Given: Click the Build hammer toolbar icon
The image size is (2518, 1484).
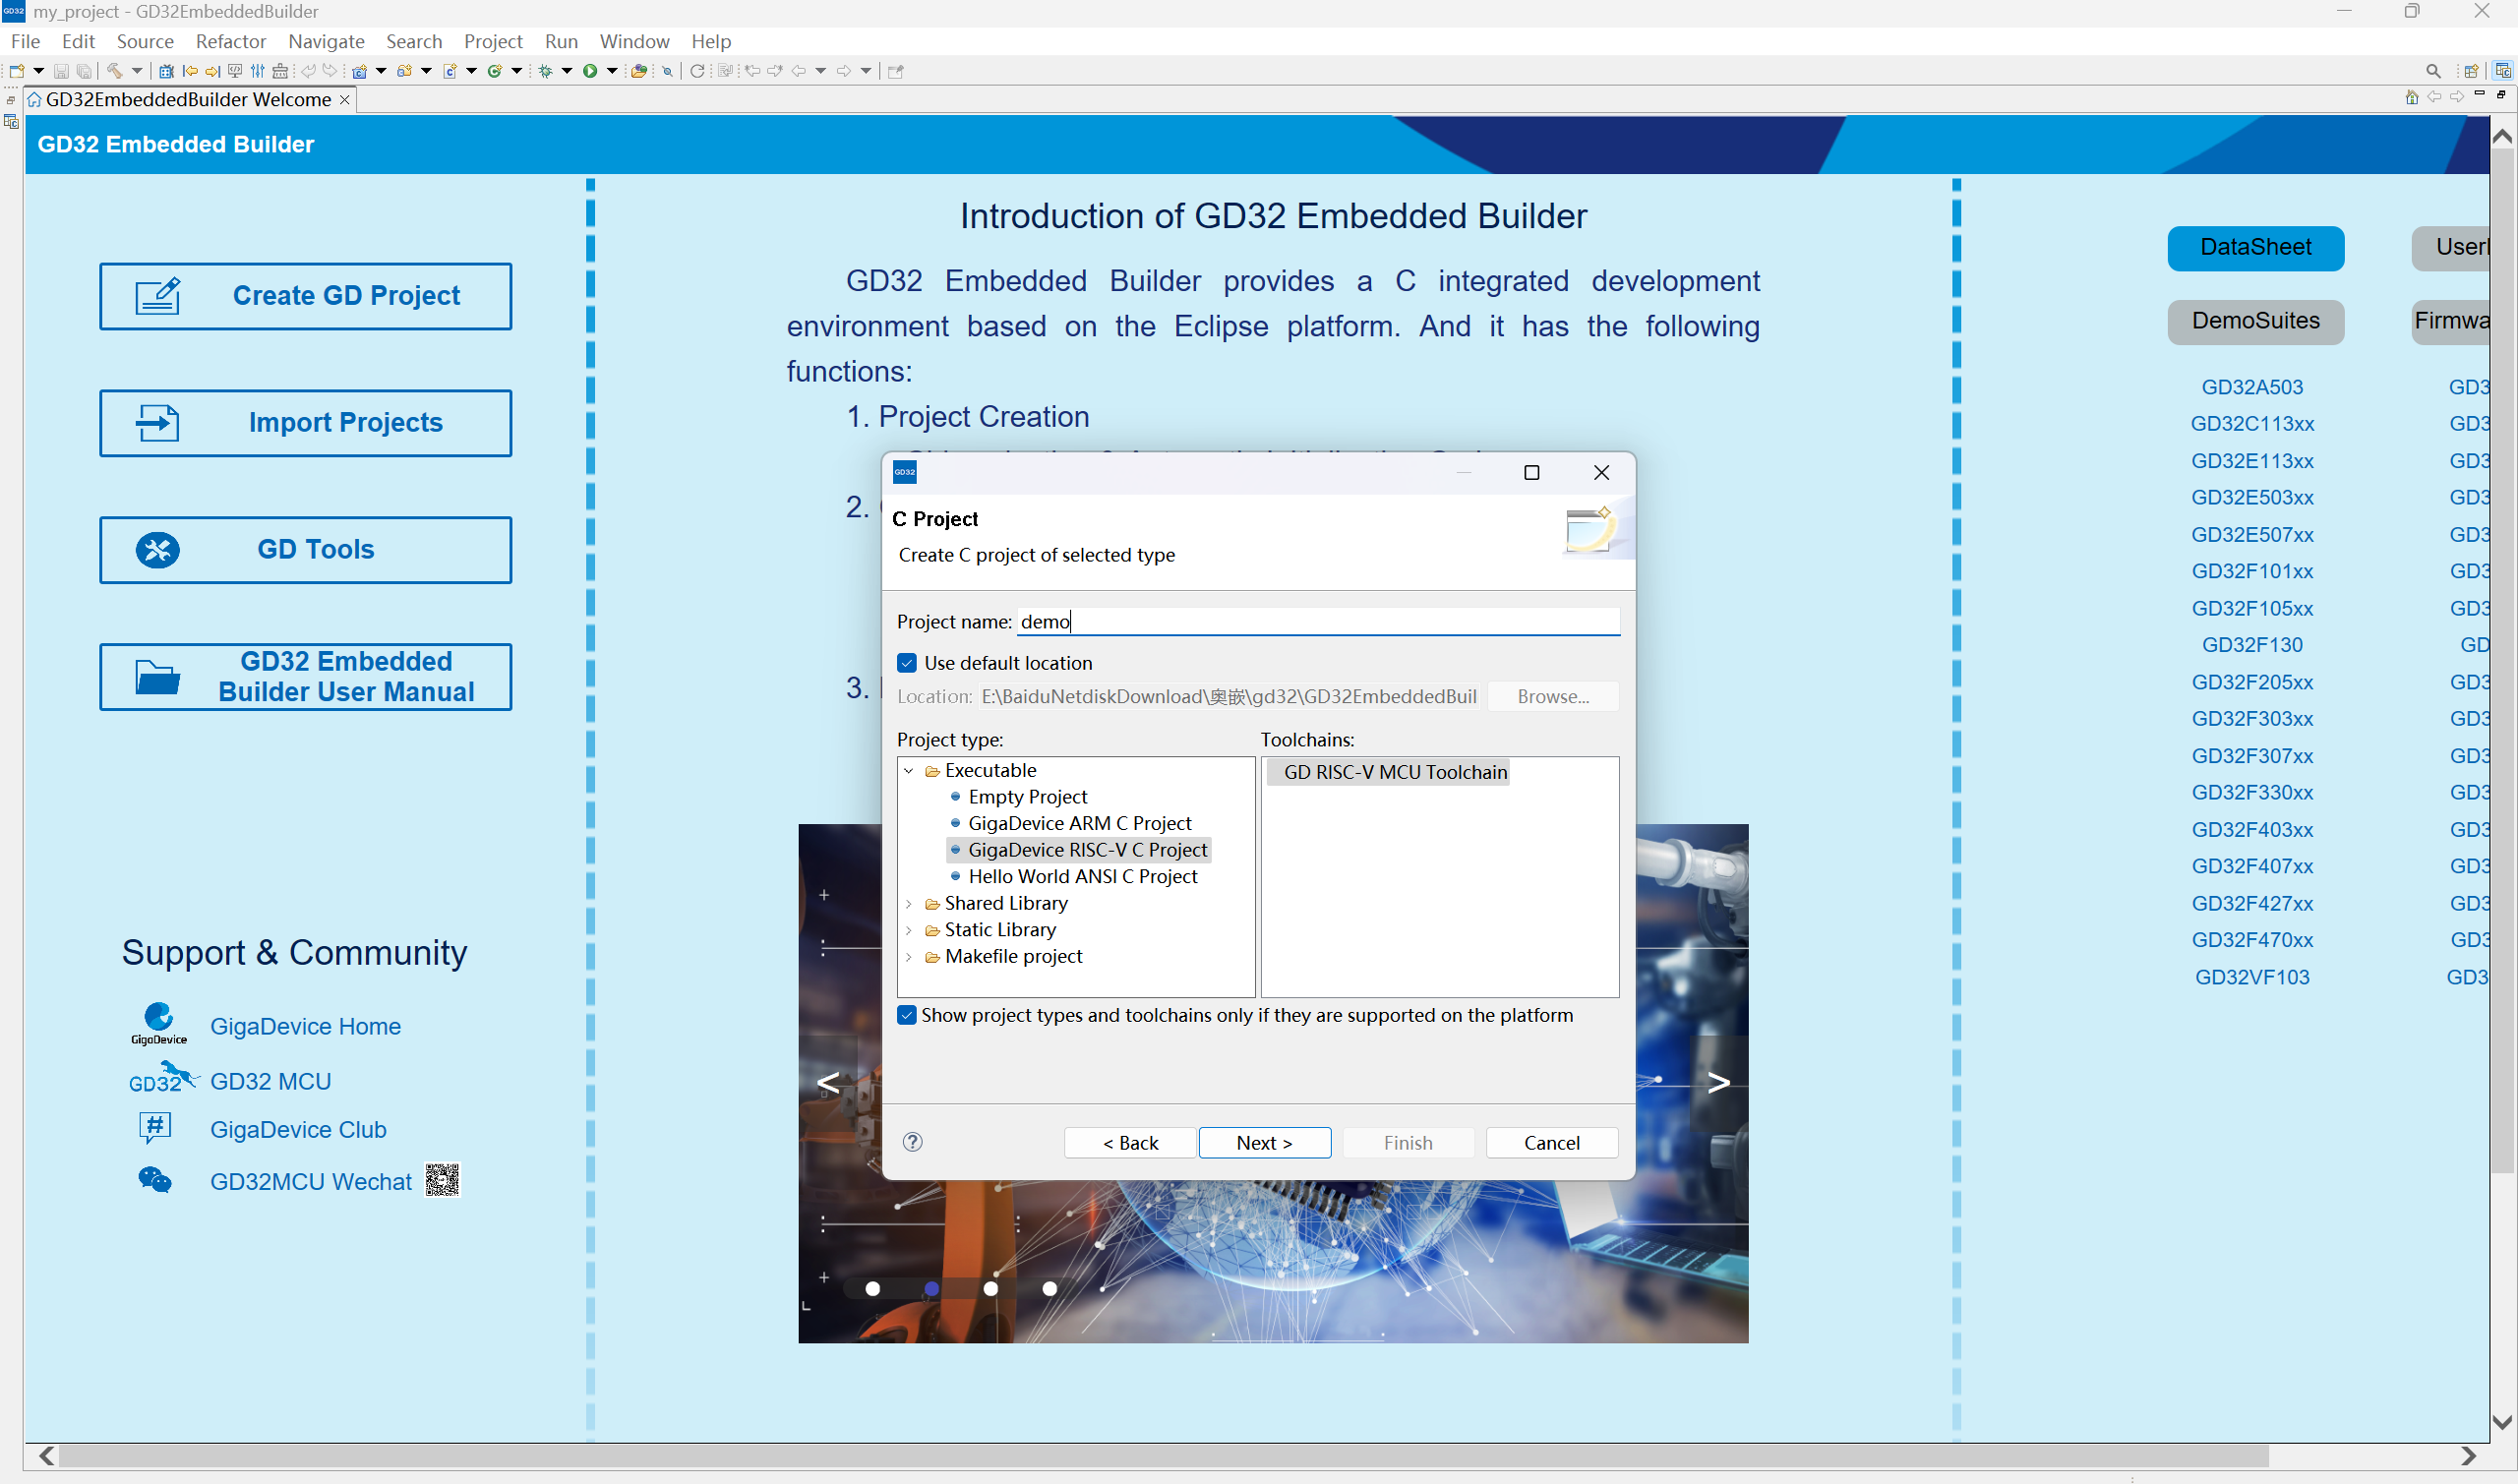Looking at the screenshot, I should coord(115,71).
